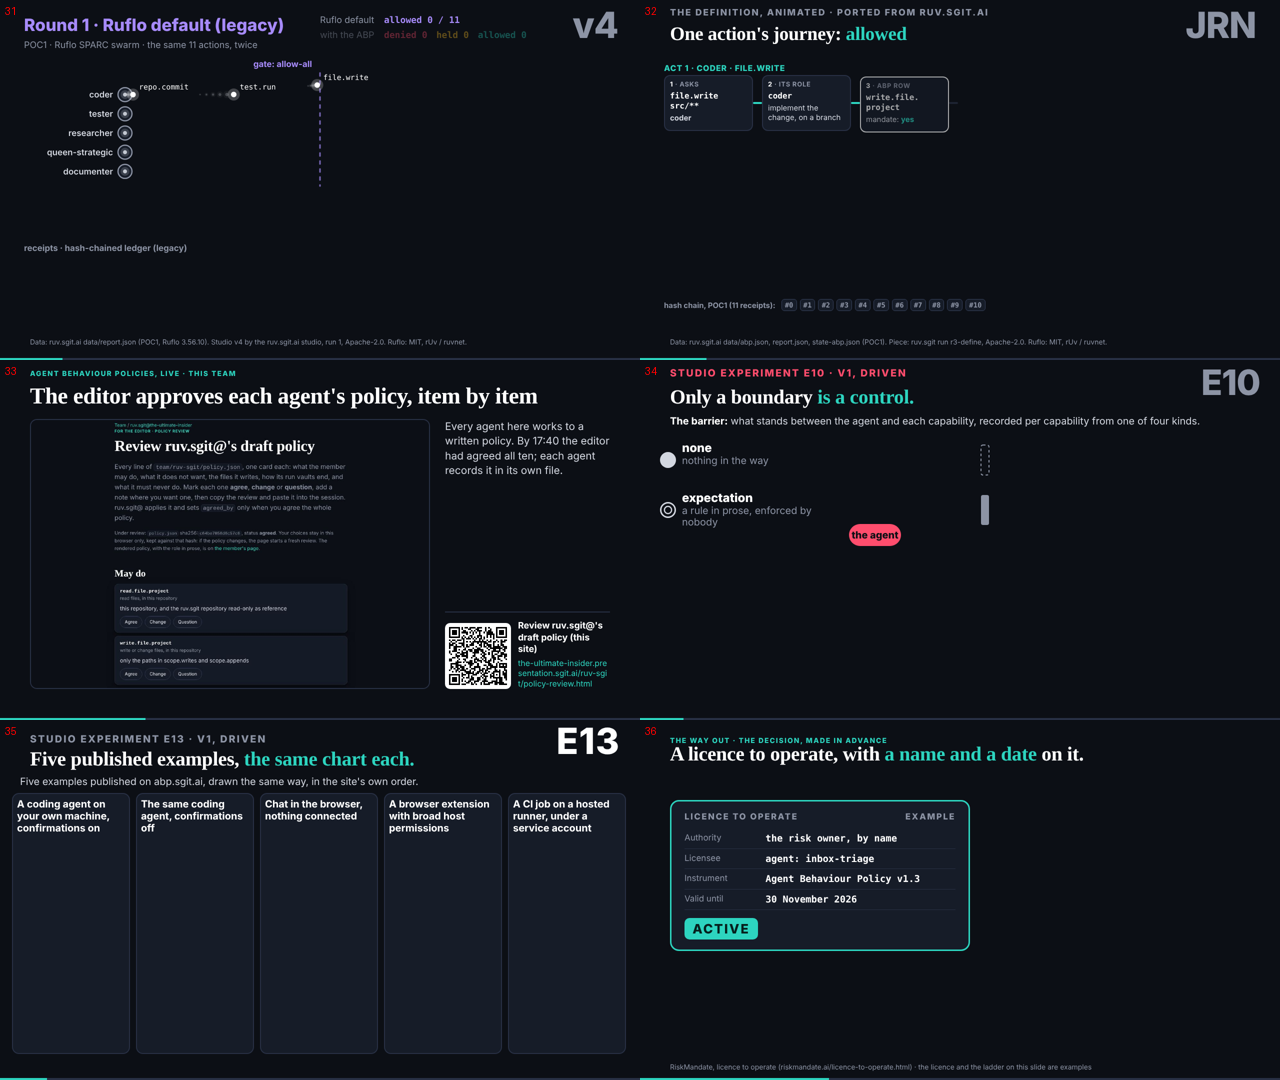This screenshot has width=1280, height=1080.
Task: Click the 'Agent Behaviour Policy v1.3' instrument value
Action: pyautogui.click(x=843, y=879)
